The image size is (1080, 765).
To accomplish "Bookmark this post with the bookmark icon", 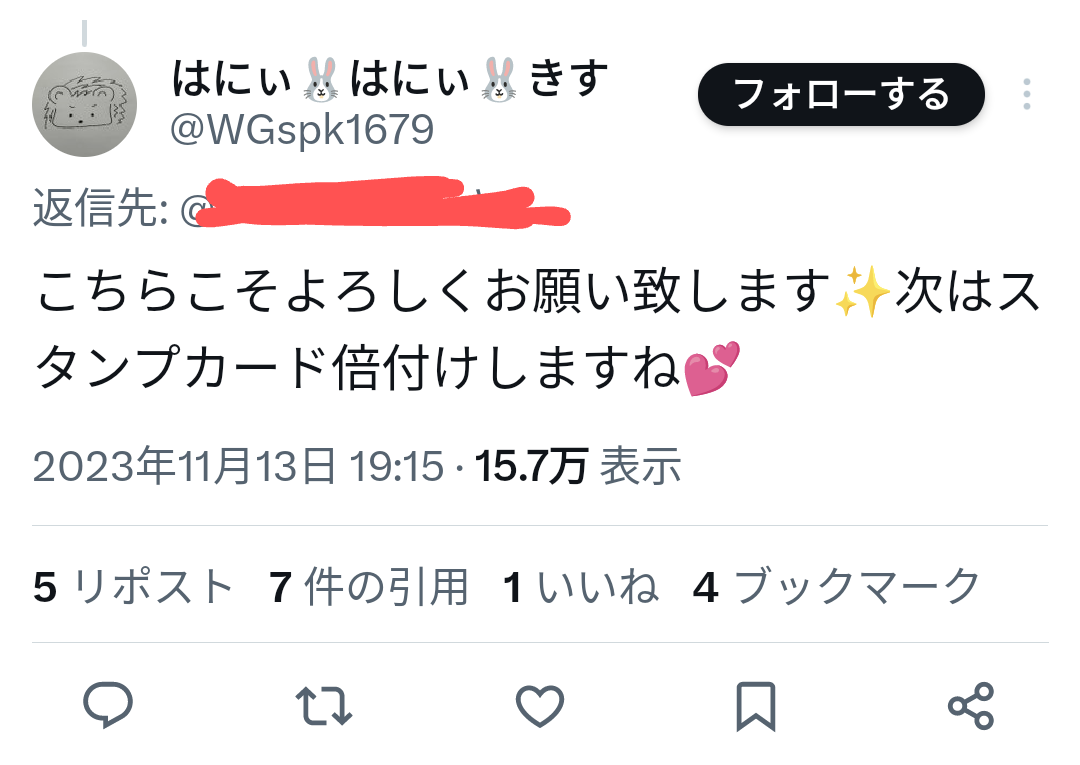I will [x=756, y=706].
